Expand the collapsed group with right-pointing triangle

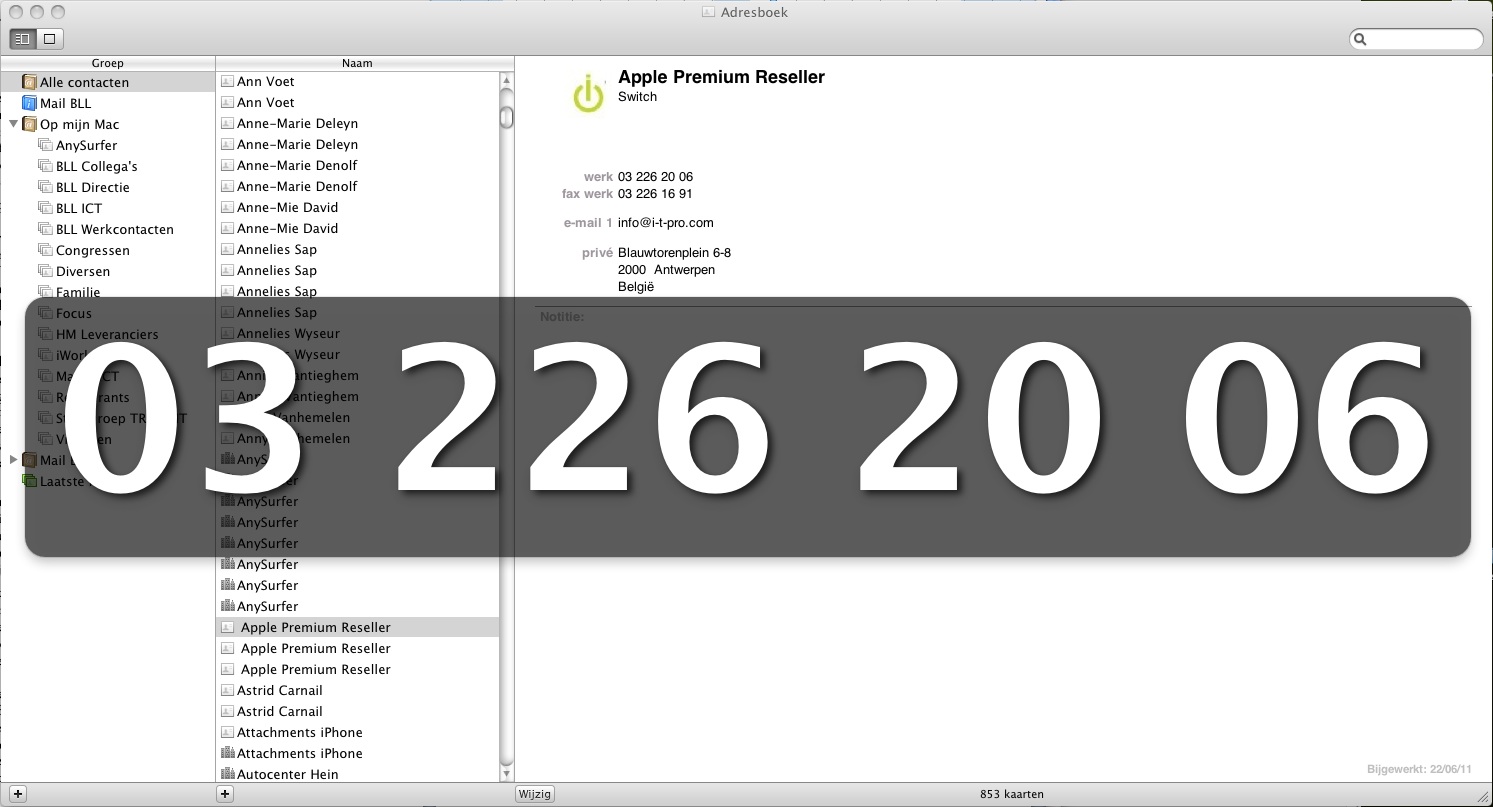[13, 460]
